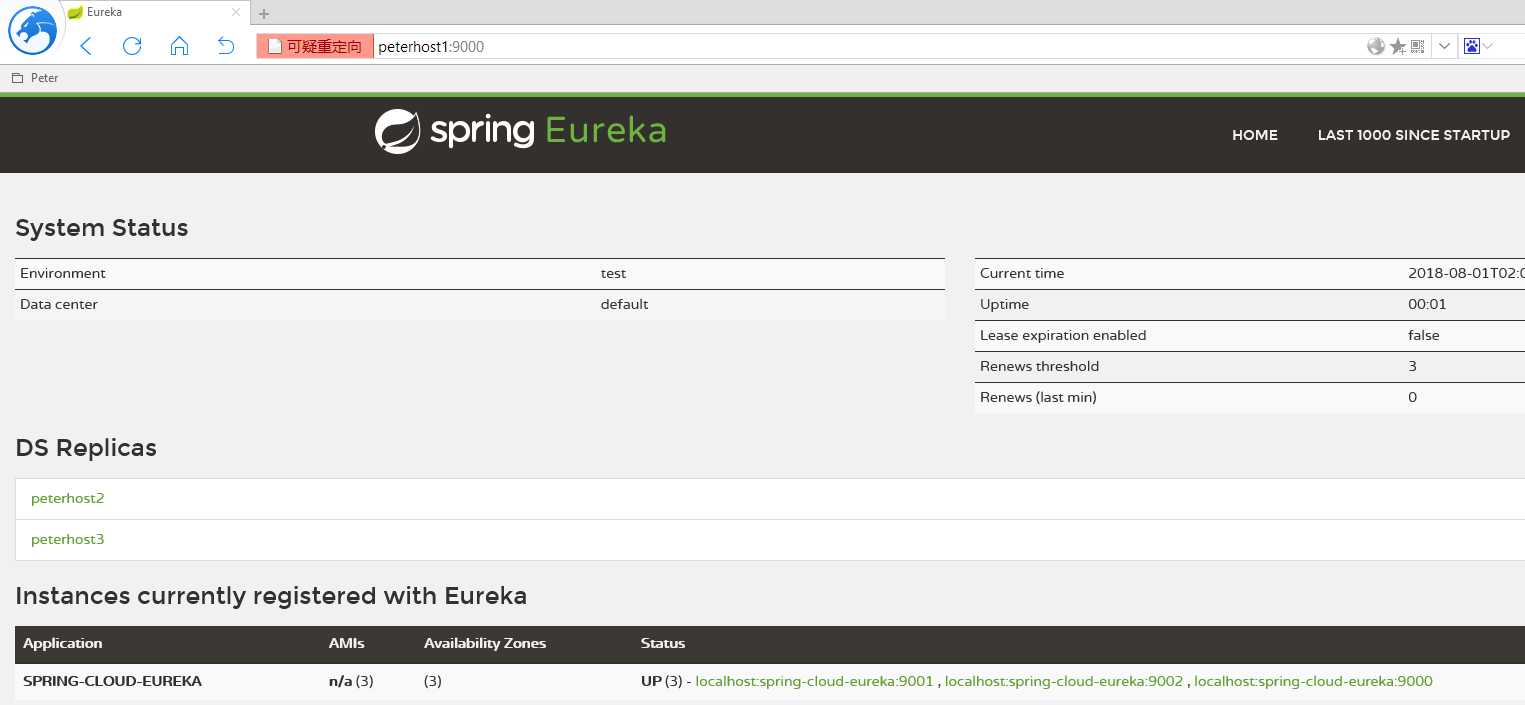Click the Application column header
This screenshot has height=705, width=1525.
point(63,643)
